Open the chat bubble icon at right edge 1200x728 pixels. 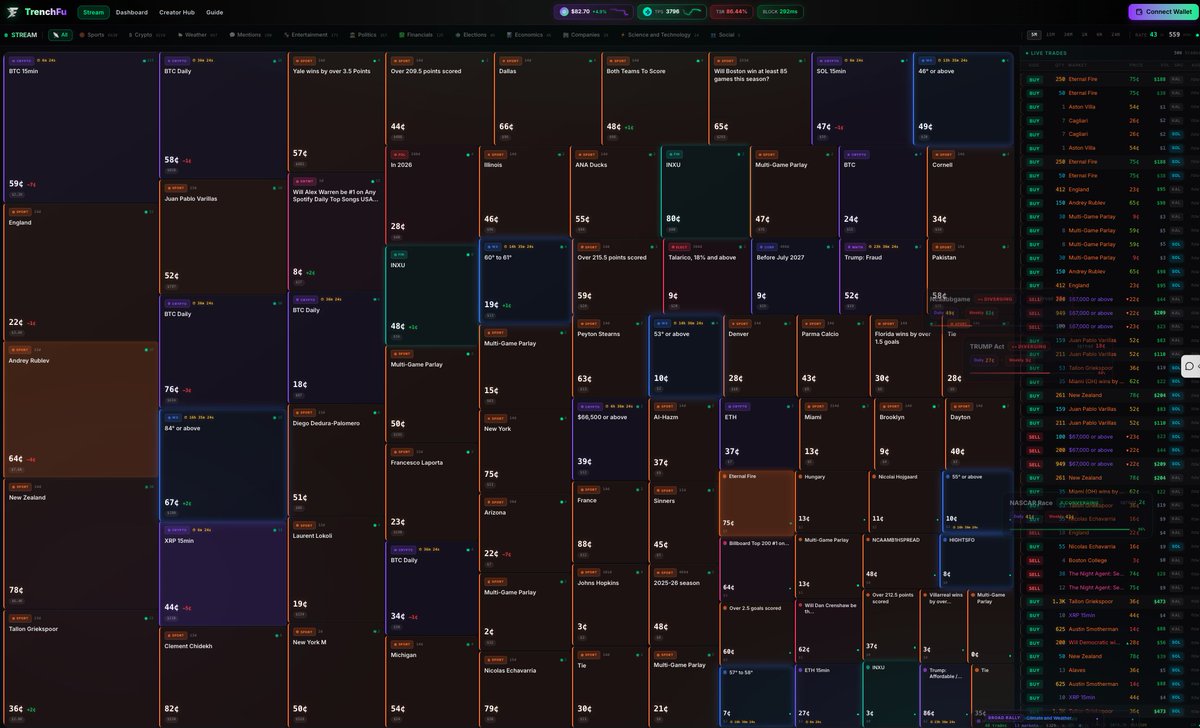[x=1190, y=366]
